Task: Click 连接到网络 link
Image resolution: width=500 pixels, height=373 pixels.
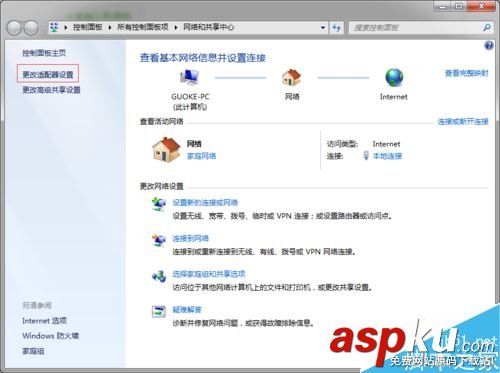Action: pos(190,238)
